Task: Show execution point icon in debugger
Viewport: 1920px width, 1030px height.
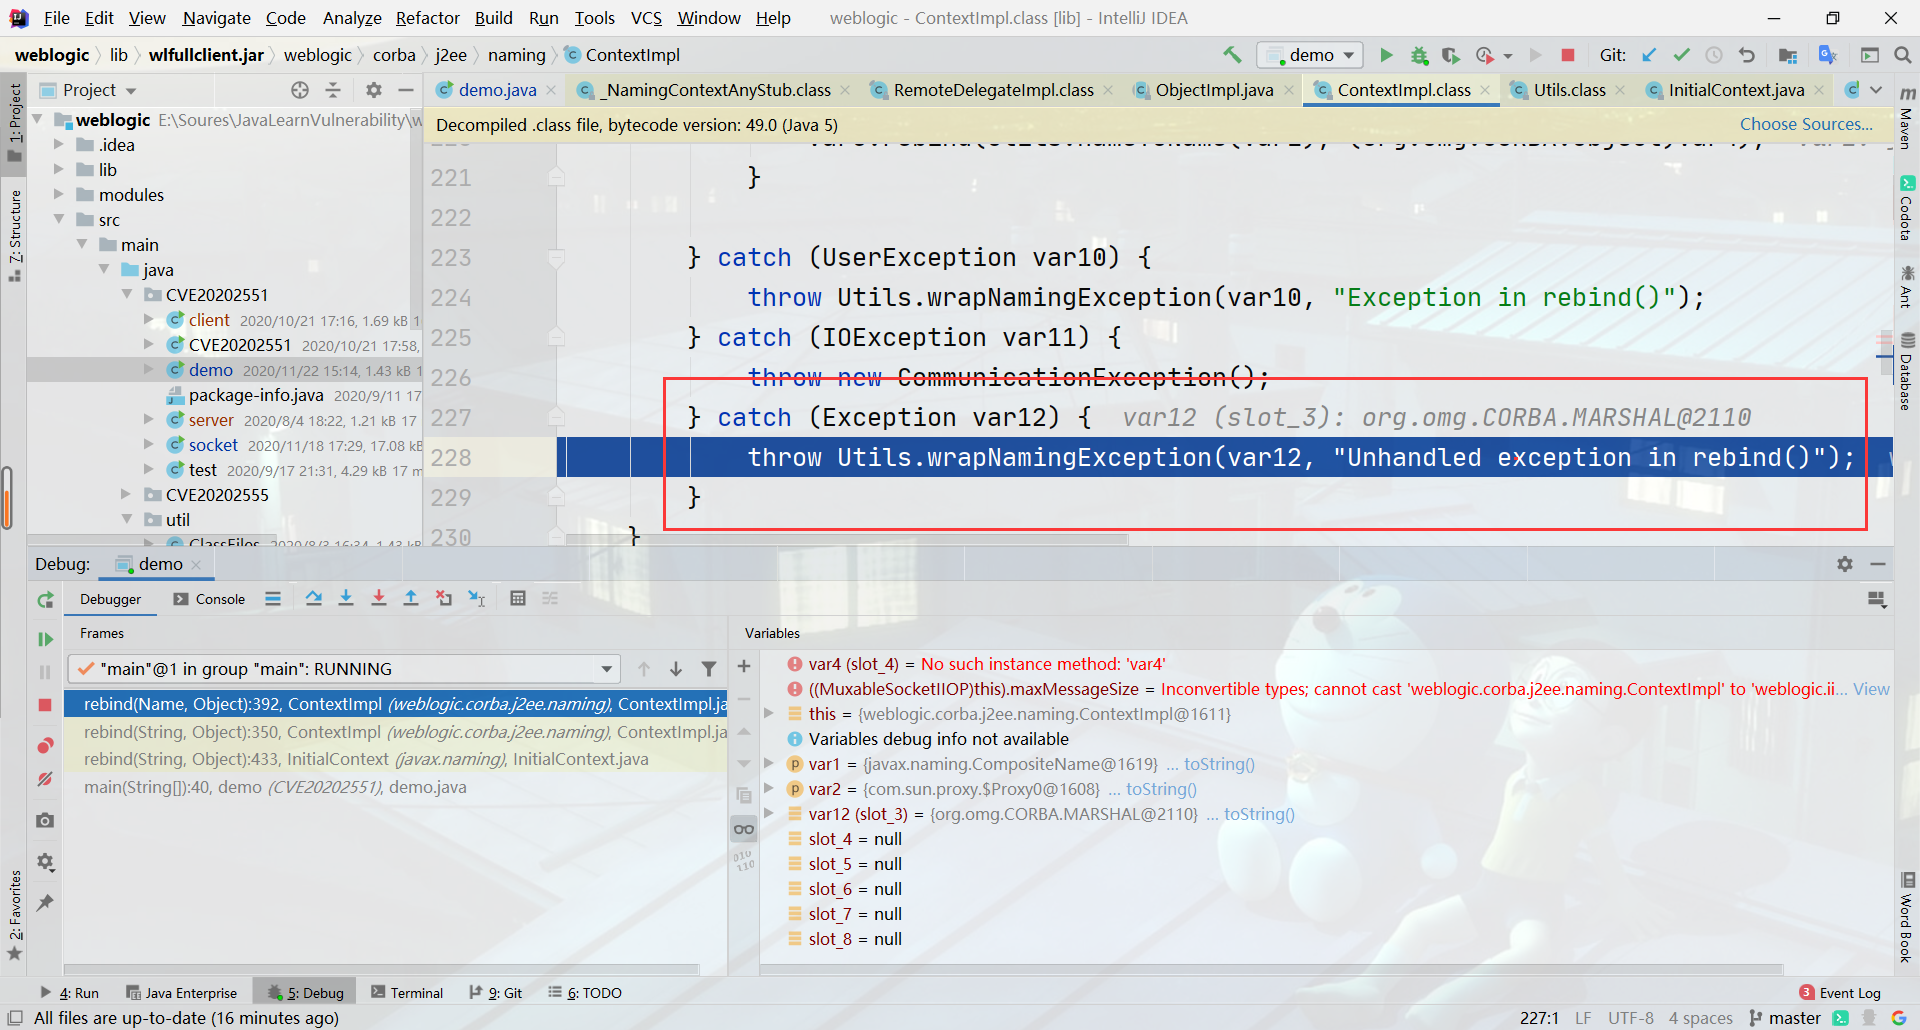Action: (x=272, y=598)
